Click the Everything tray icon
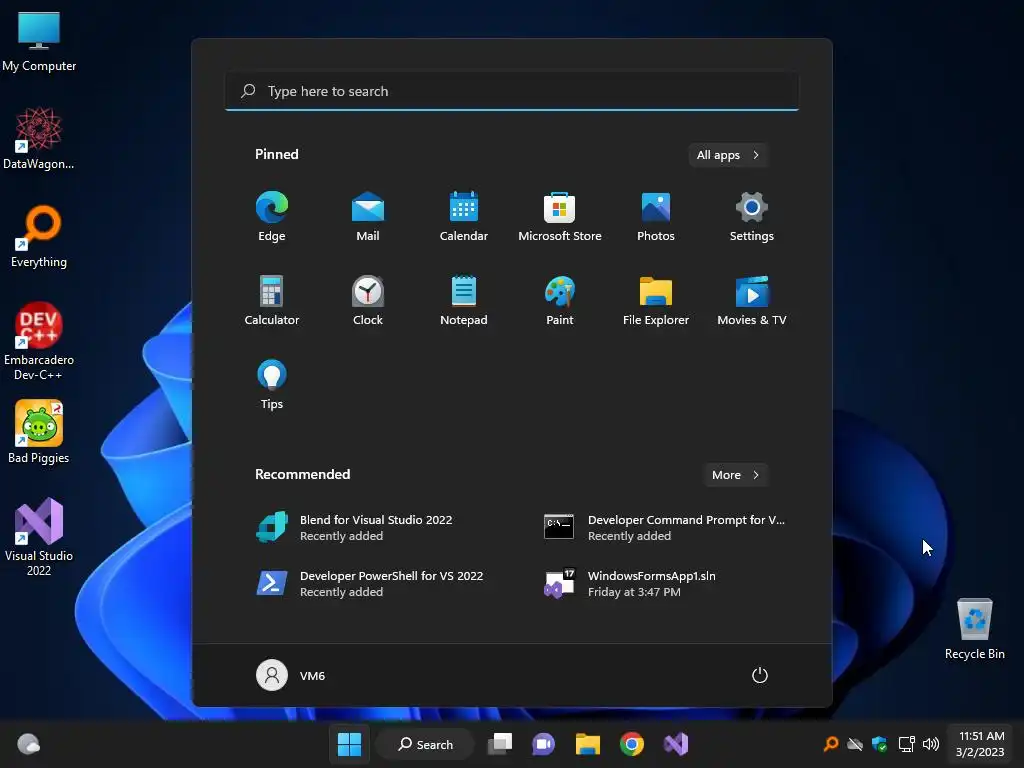 coord(831,744)
